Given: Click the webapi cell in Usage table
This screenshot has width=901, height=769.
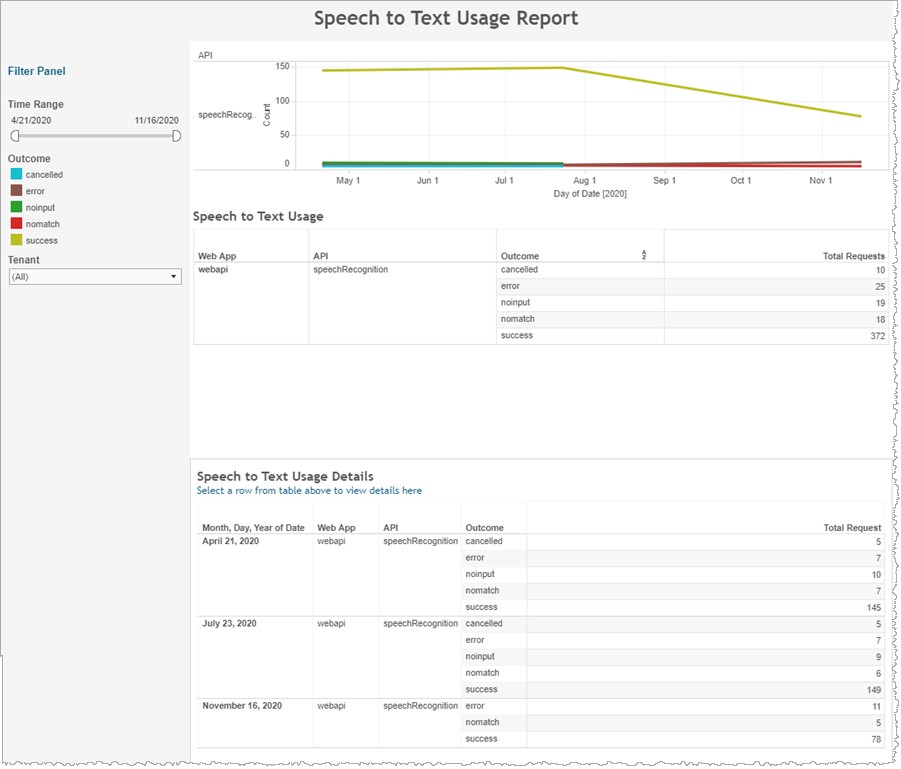Looking at the screenshot, I should click(211, 270).
